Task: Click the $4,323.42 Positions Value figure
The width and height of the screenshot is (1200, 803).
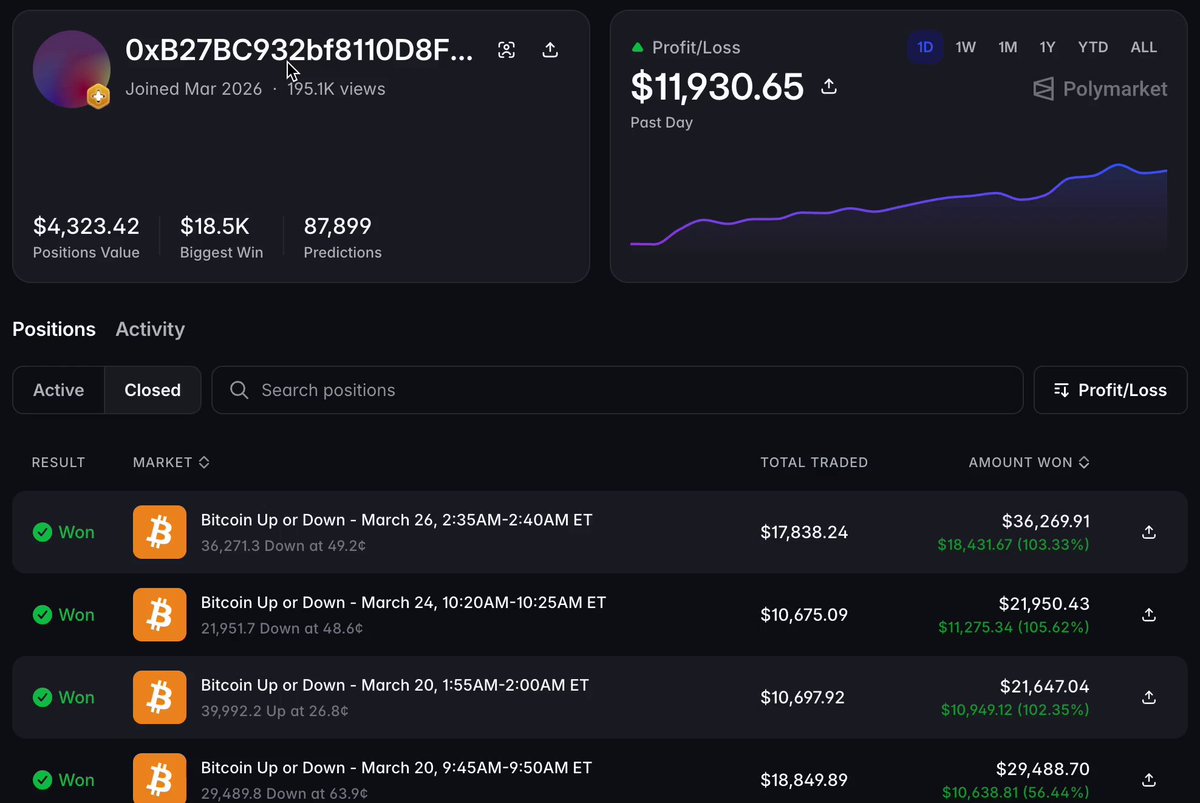Action: [86, 226]
